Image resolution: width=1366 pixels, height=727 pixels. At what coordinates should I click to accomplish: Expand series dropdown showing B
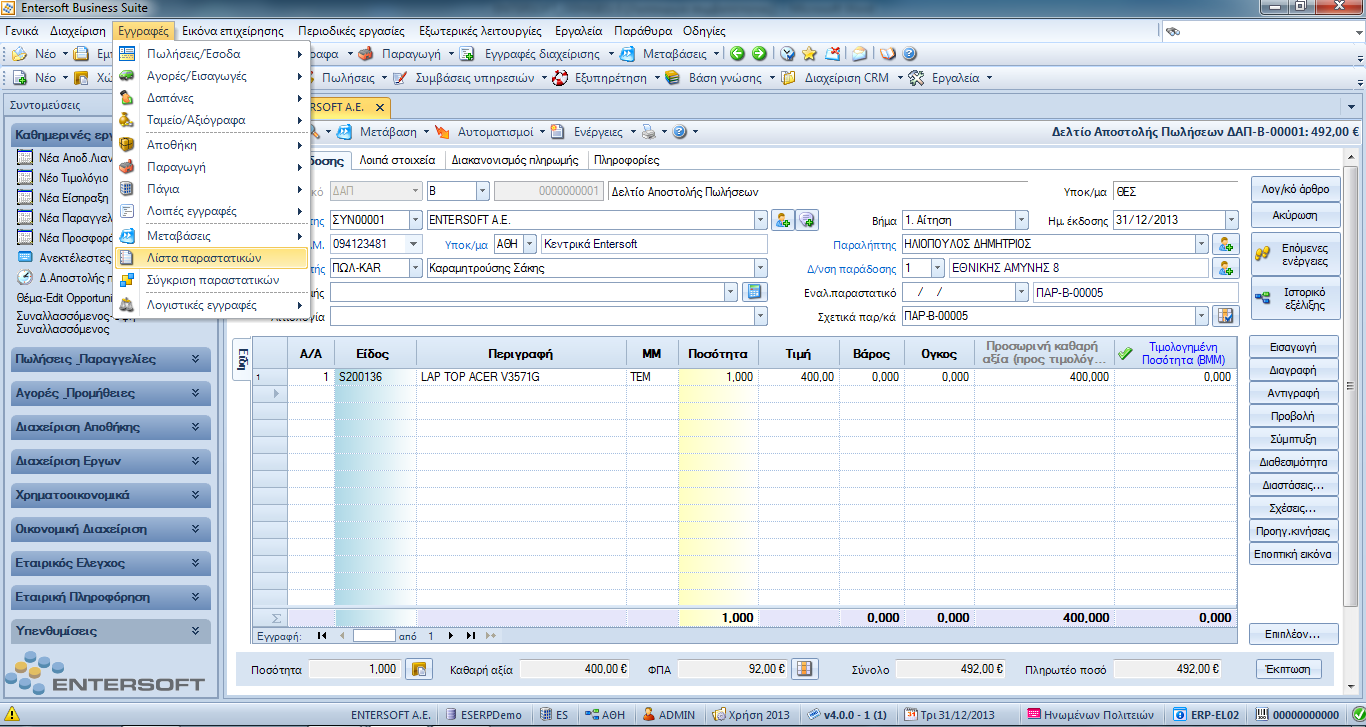point(482,191)
